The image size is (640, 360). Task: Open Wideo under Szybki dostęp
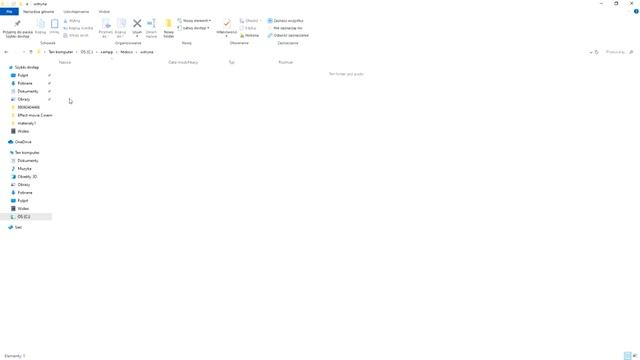(23, 131)
